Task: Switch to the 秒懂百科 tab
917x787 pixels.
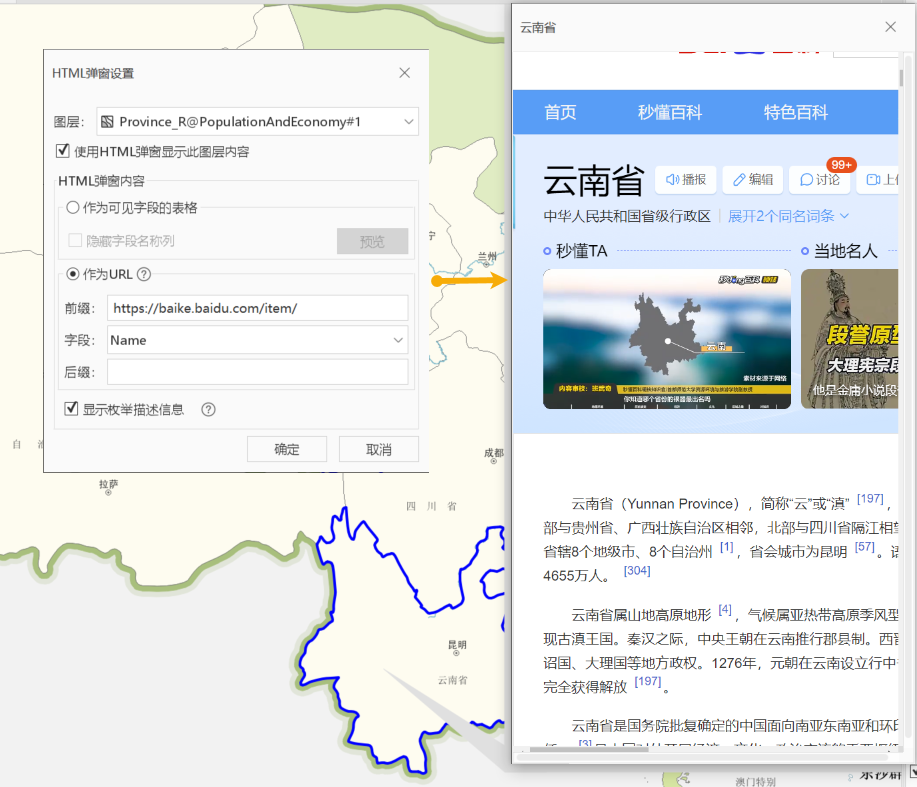Action: tap(670, 112)
